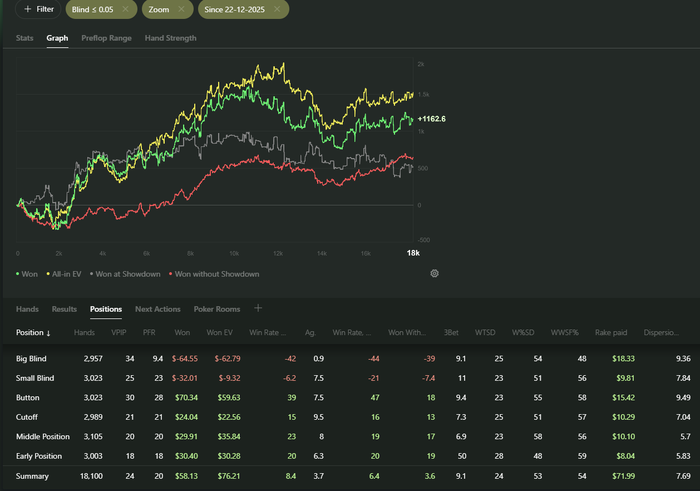Sort by the VPIP column header
Screen dimensions: 700x491
(118, 332)
